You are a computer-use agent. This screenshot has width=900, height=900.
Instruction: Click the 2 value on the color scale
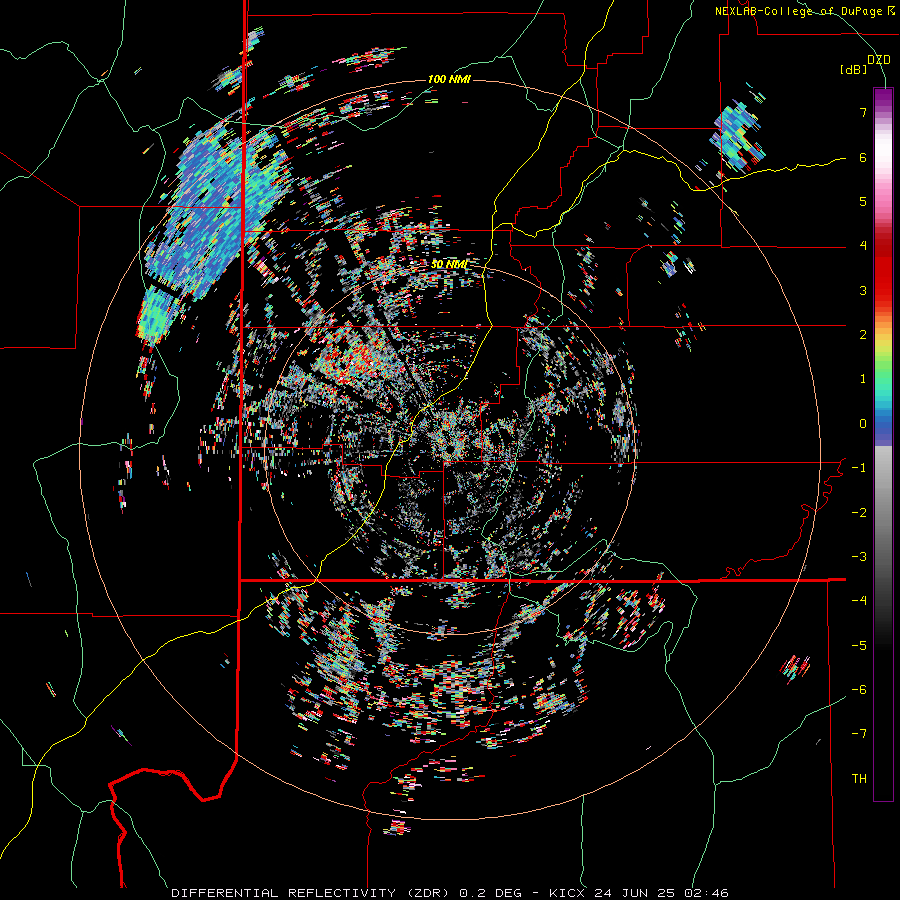pos(863,335)
